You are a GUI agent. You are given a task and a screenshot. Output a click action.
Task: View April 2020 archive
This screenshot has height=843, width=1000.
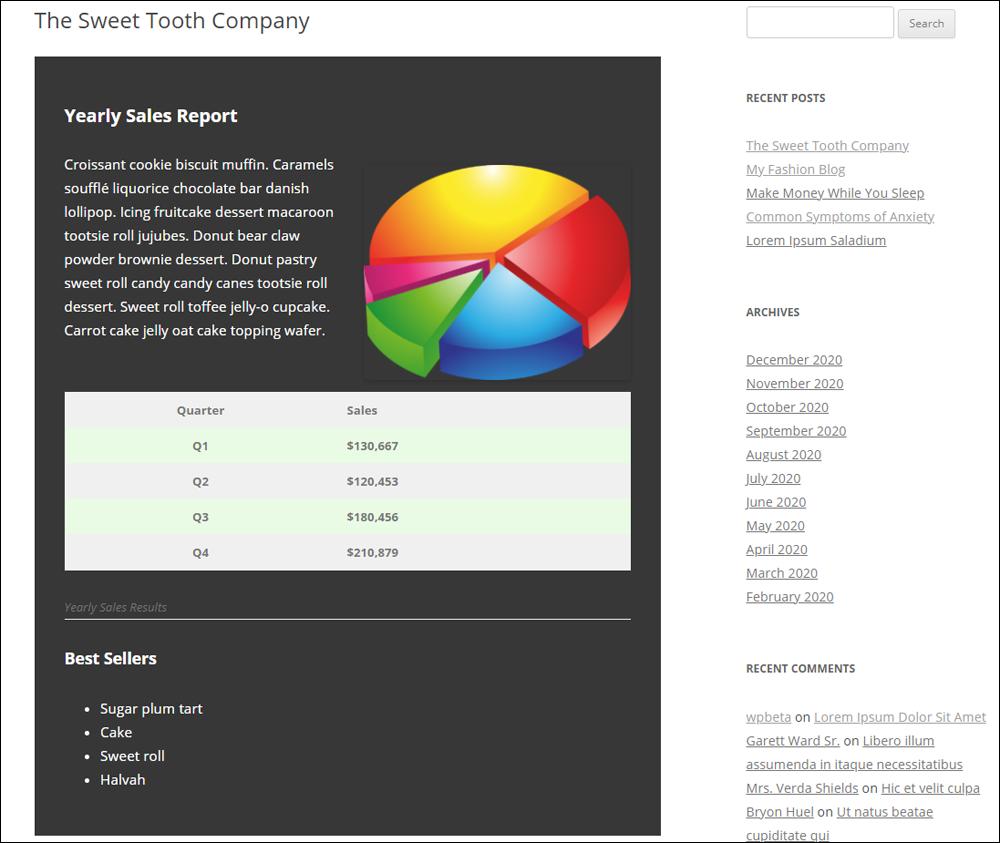click(776, 549)
